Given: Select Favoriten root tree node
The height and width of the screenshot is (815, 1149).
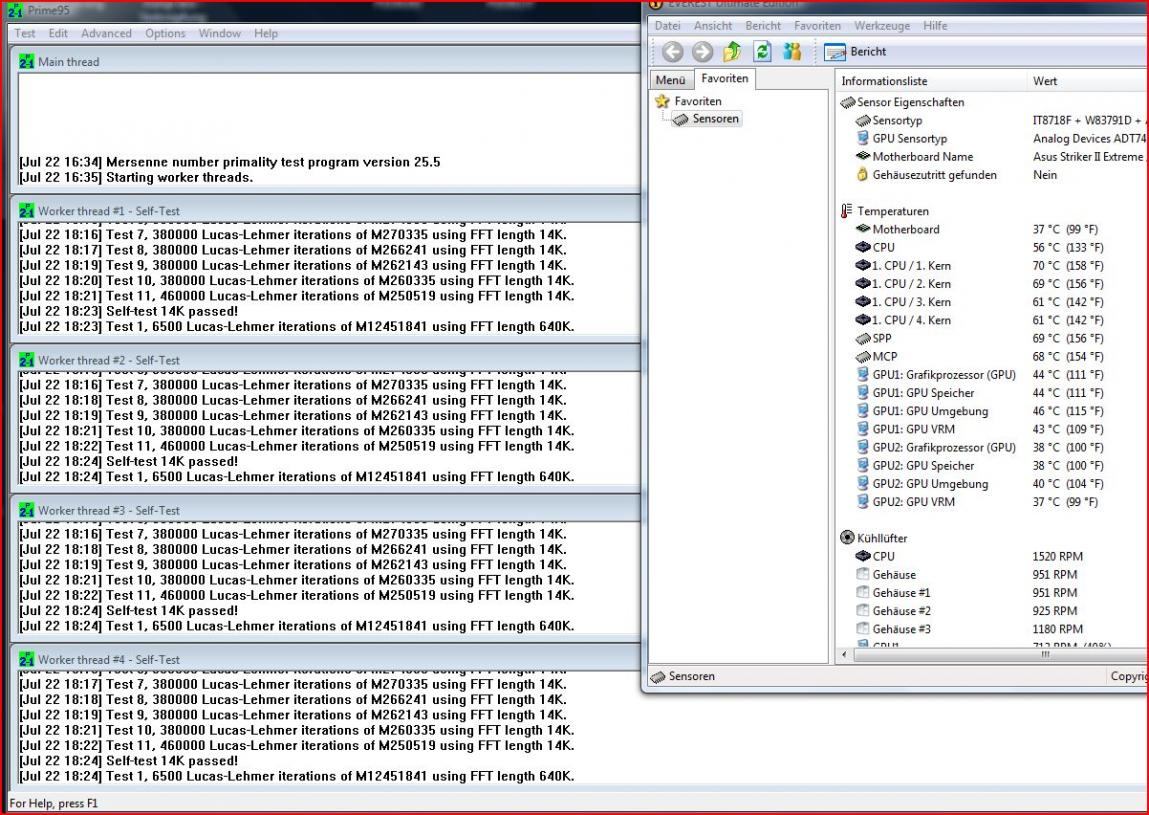Looking at the screenshot, I should (698, 101).
